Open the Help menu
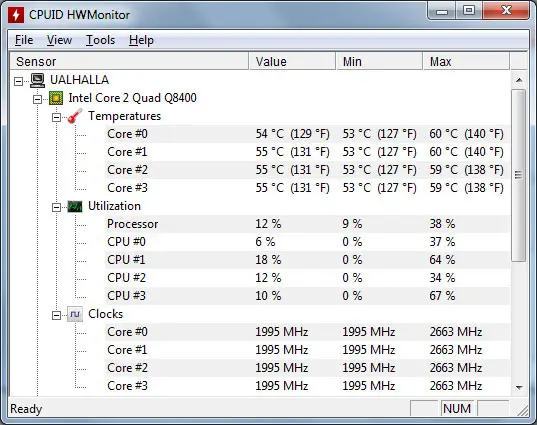This screenshot has width=537, height=425. click(141, 40)
